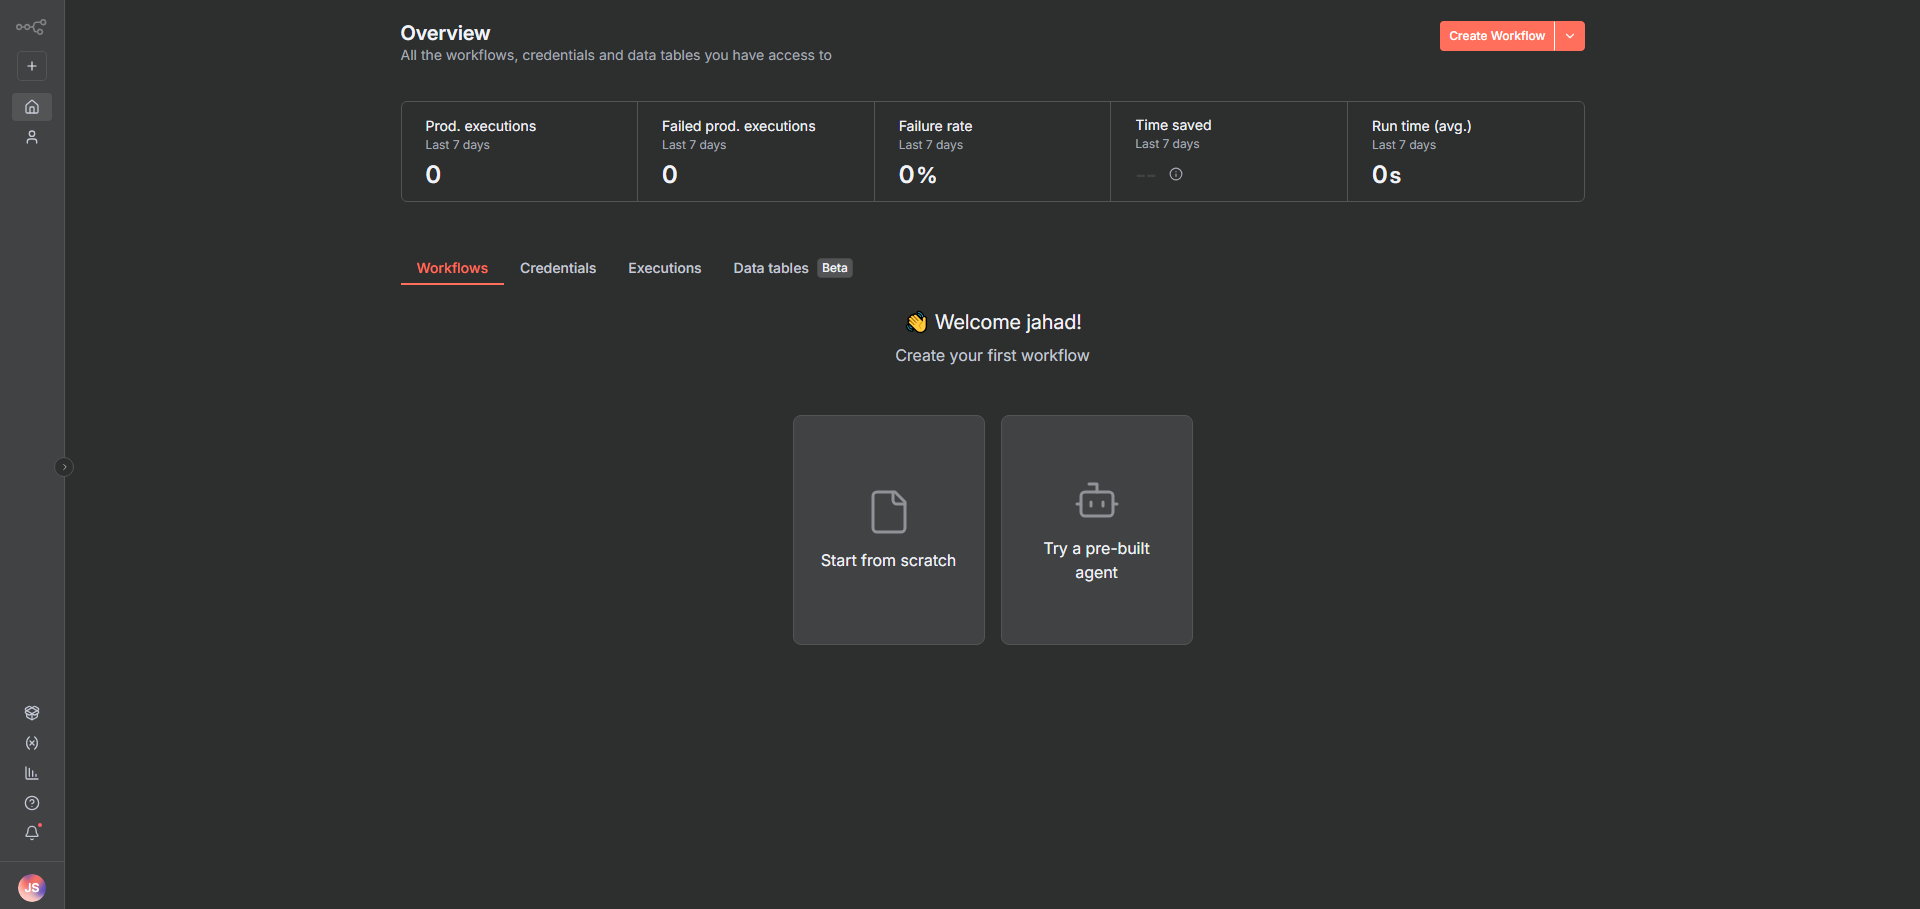This screenshot has width=1920, height=909.
Task: Open the Variables (x) icon
Action: click(x=32, y=743)
